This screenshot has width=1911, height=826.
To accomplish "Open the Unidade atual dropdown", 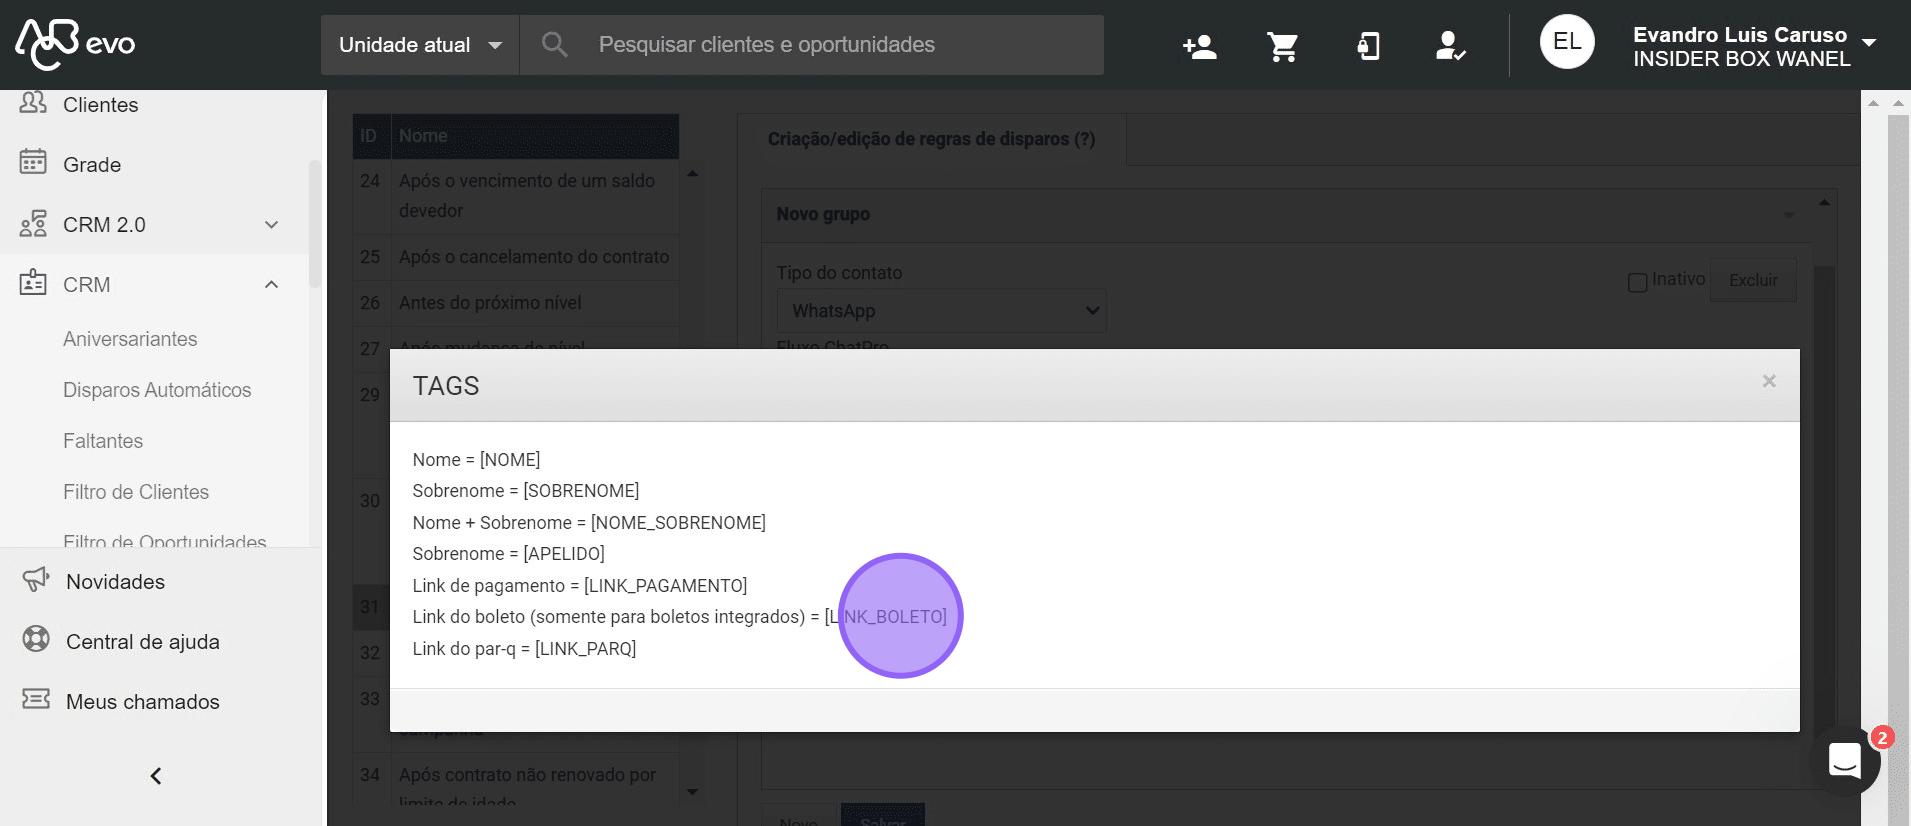I will pos(420,45).
